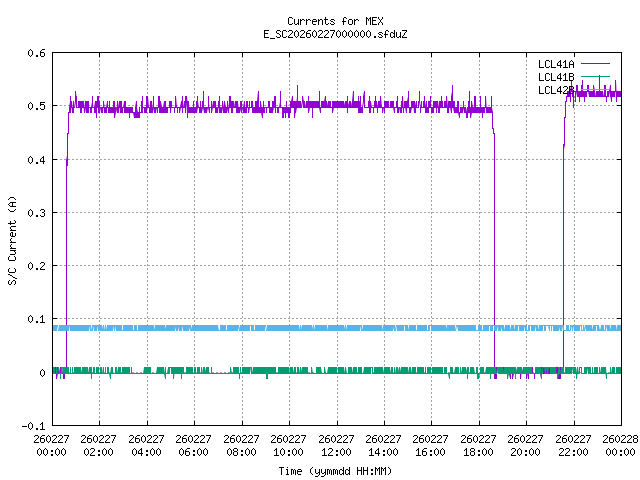Click the light blue data line near 0.08 A
This screenshot has height=480, width=640.
[300, 328]
